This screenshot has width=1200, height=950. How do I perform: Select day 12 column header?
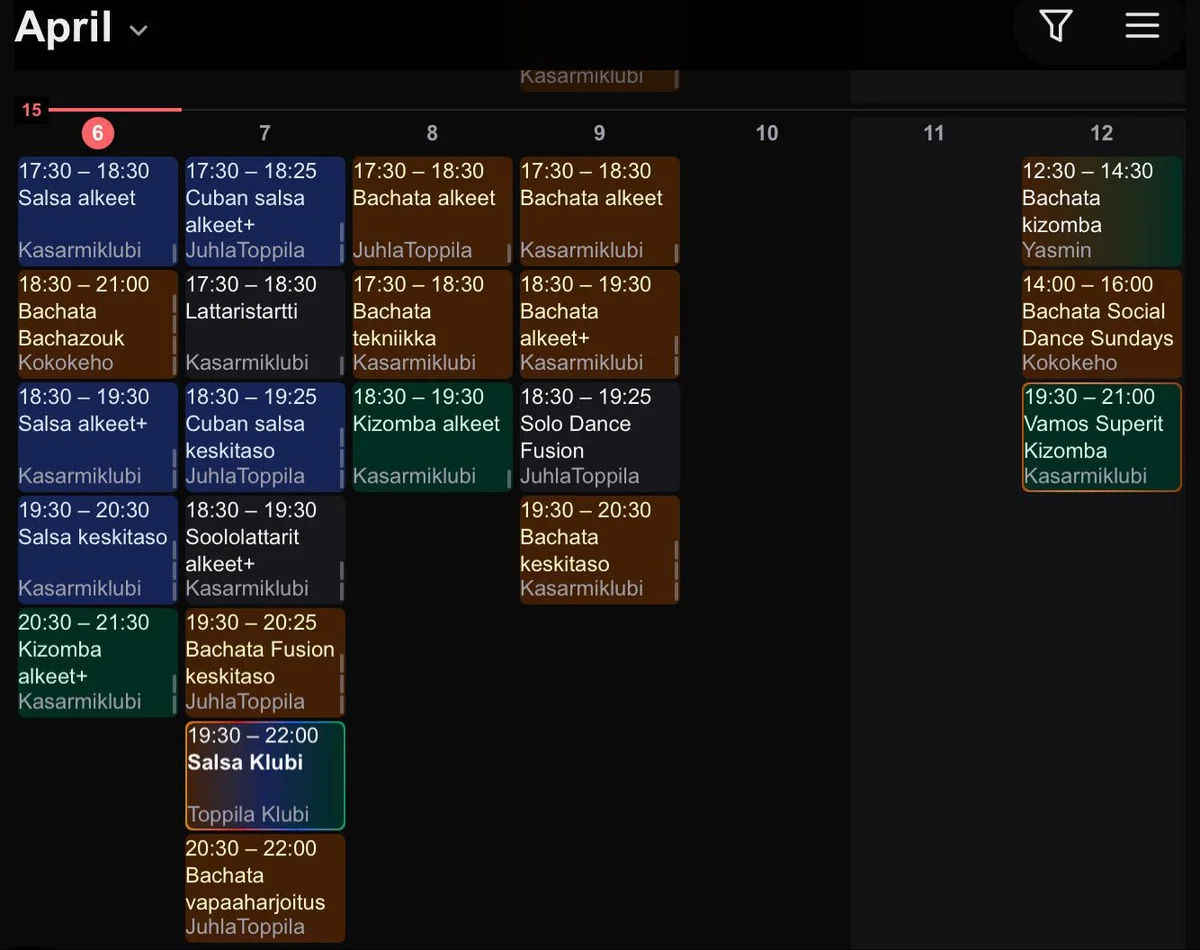tap(1101, 133)
